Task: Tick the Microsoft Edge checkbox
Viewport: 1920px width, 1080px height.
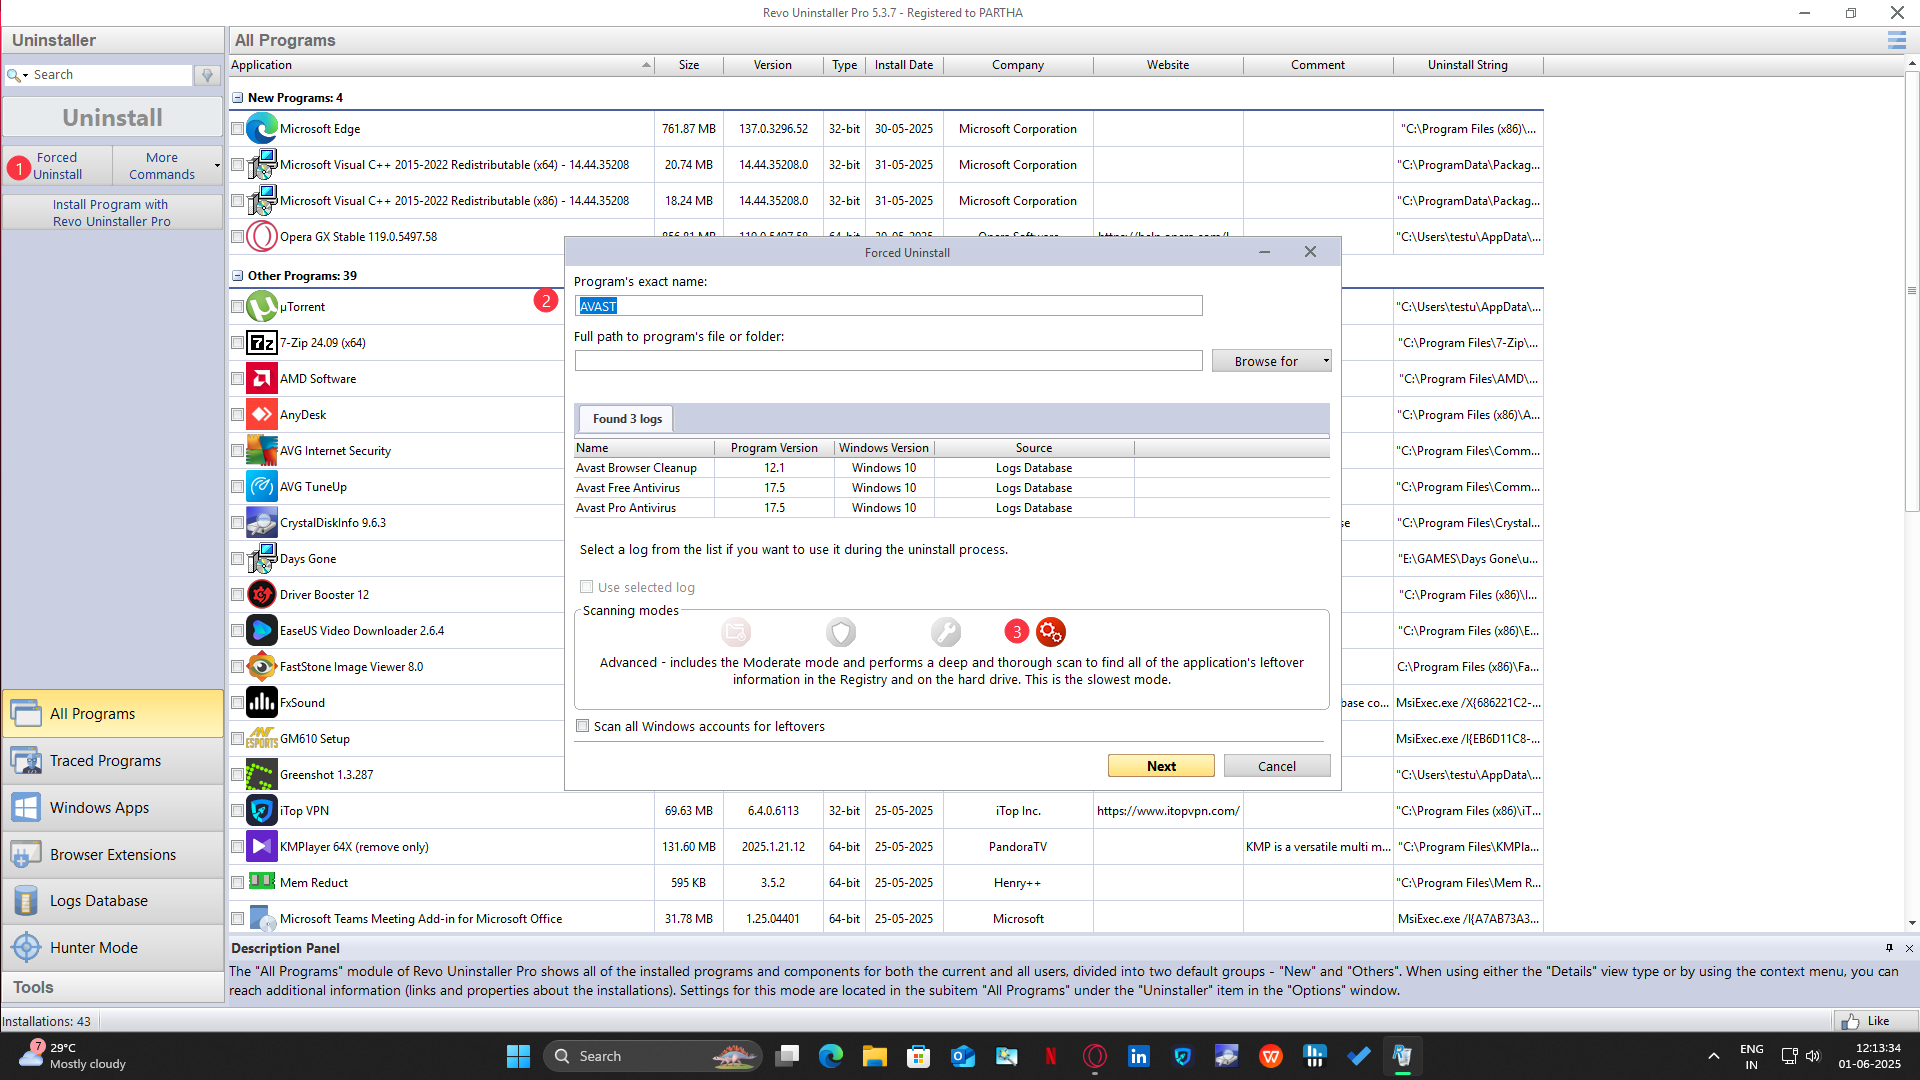Action: (x=237, y=129)
